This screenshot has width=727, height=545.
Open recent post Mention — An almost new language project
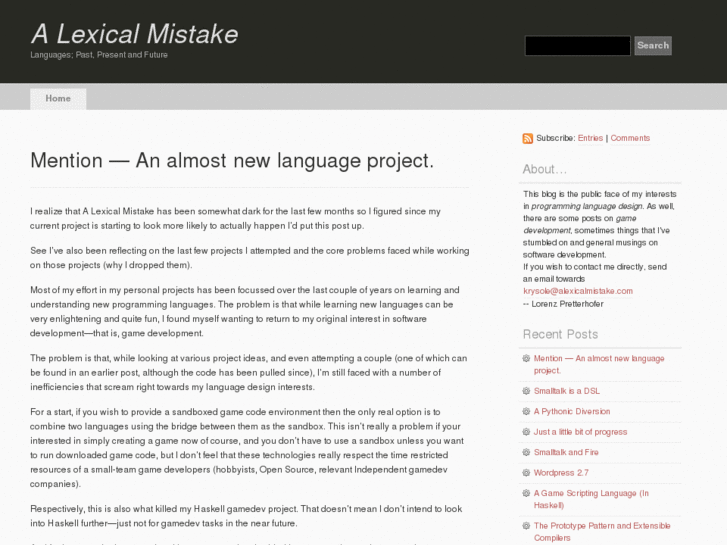[x=599, y=364]
